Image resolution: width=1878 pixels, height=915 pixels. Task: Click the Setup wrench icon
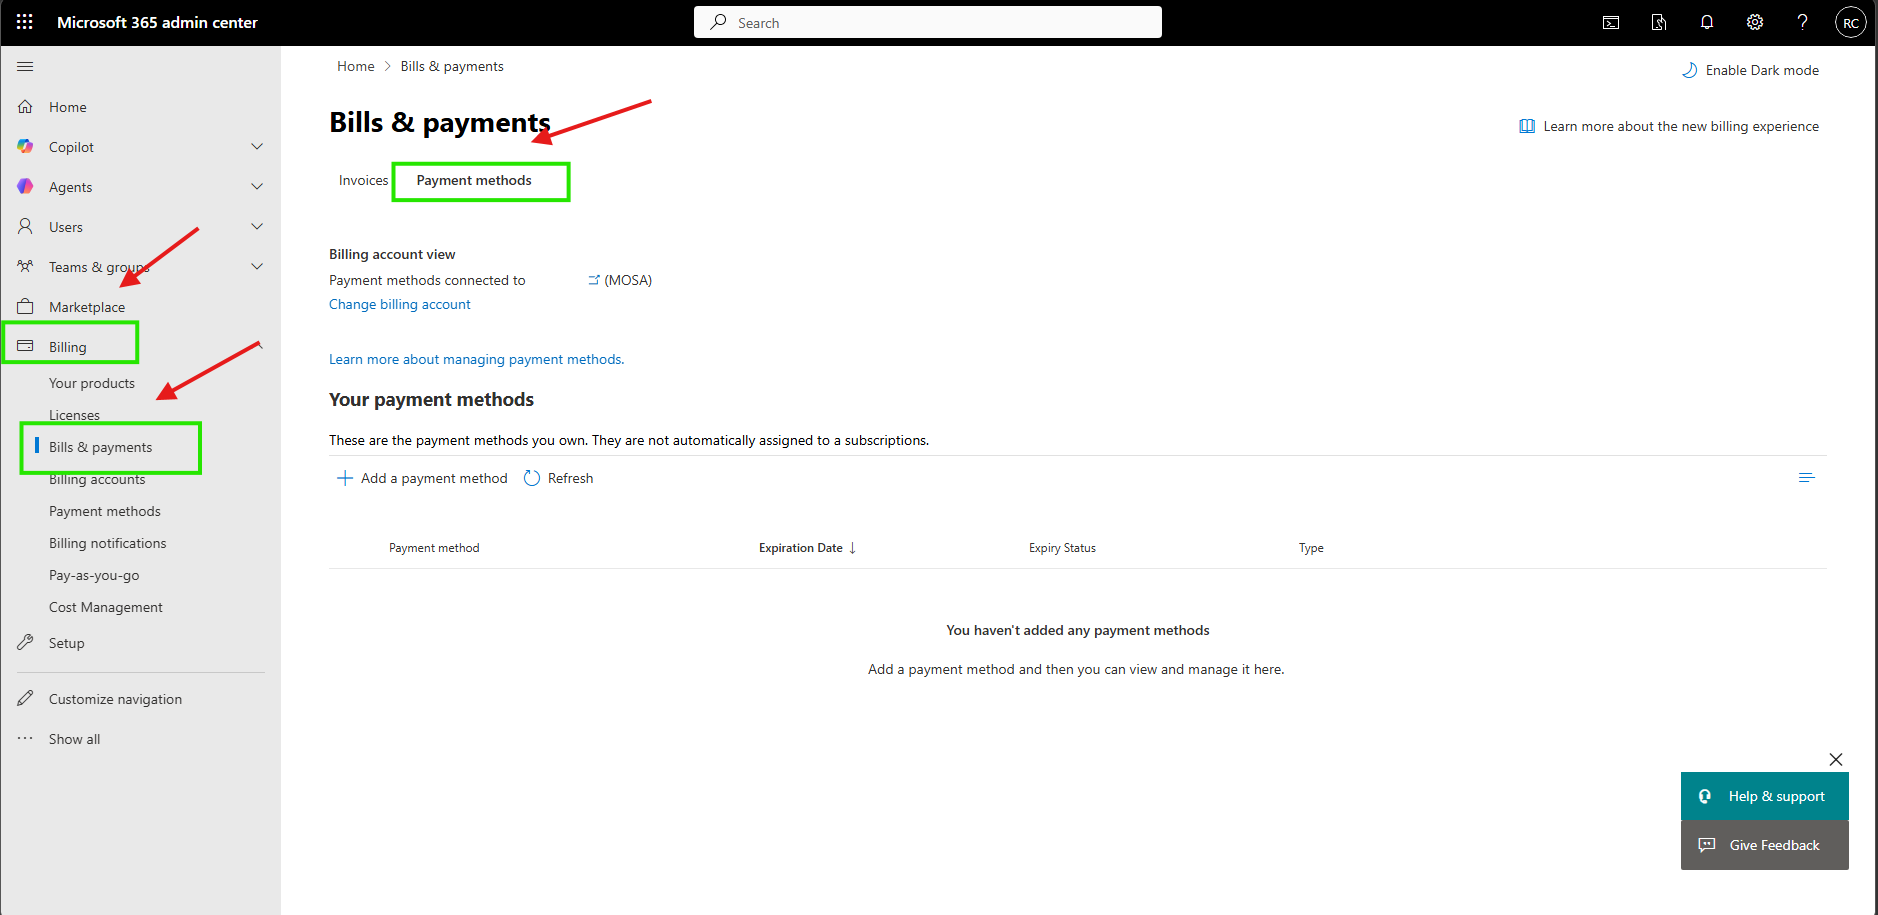pyautogui.click(x=26, y=643)
